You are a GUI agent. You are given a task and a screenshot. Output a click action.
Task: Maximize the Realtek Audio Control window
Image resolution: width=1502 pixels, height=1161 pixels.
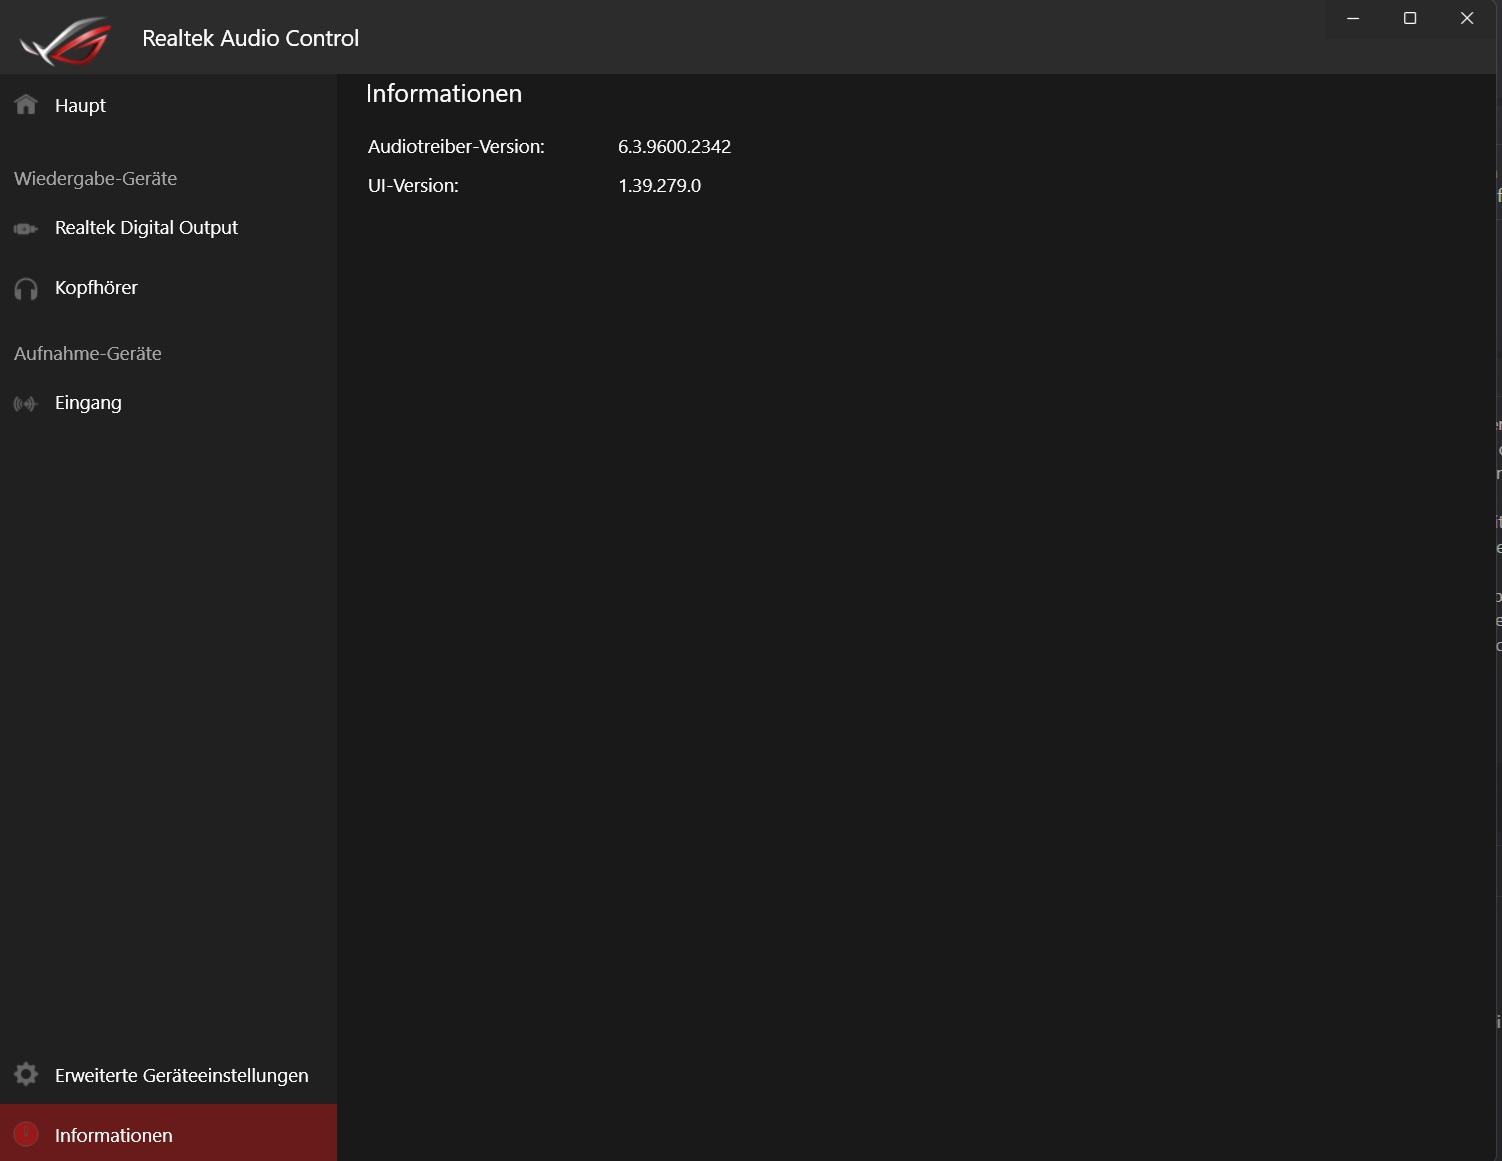pyautogui.click(x=1410, y=19)
